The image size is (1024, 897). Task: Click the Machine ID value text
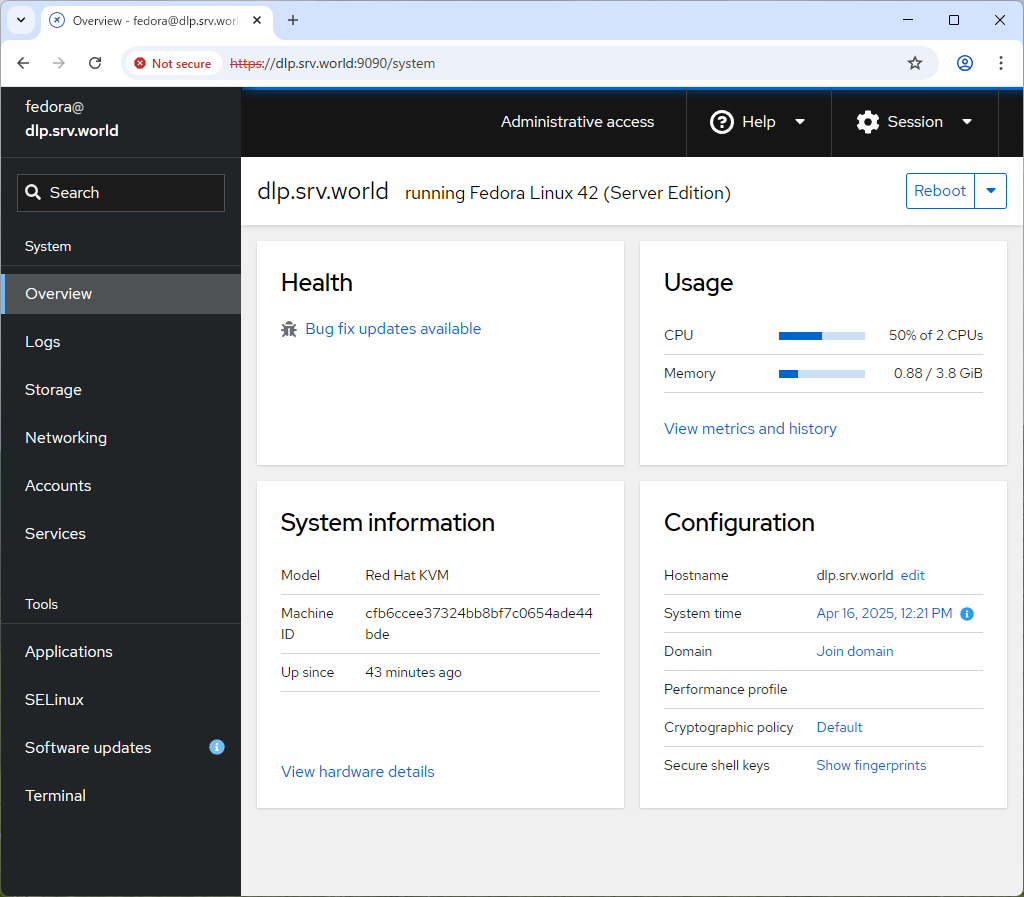pyautogui.click(x=479, y=623)
